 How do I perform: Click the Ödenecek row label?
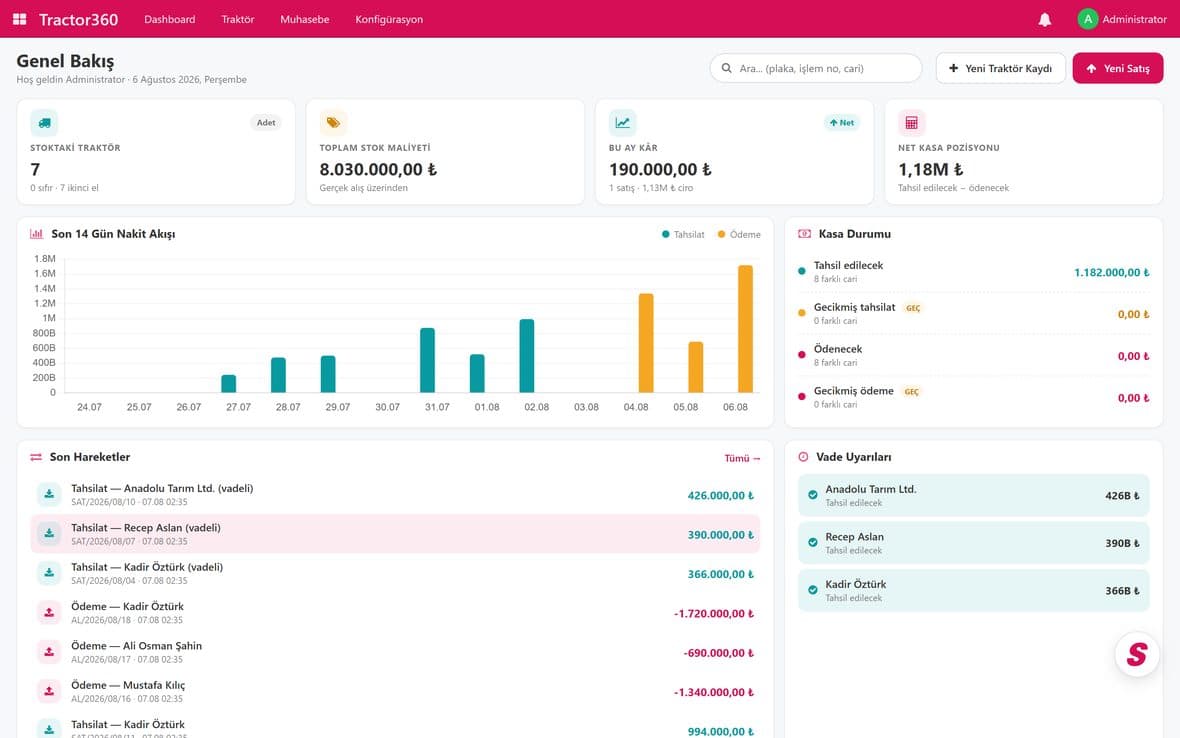point(838,349)
